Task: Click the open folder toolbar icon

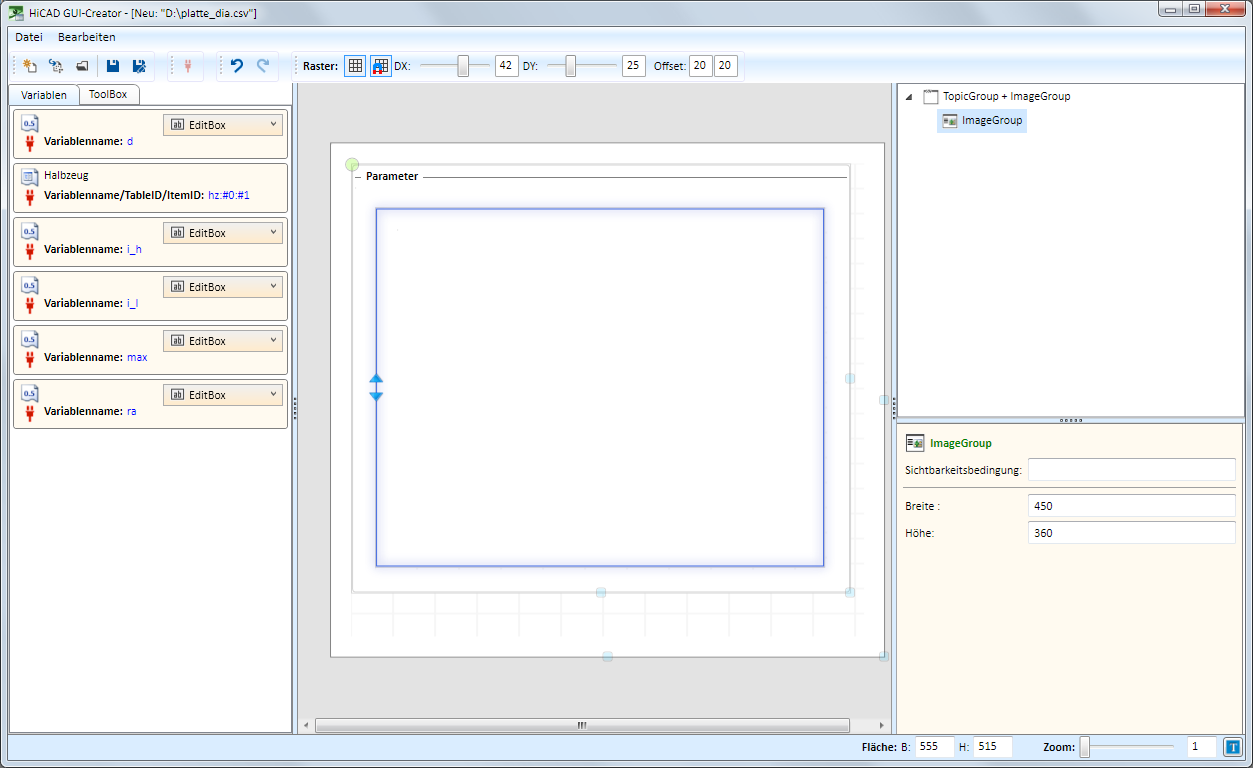Action: 82,66
